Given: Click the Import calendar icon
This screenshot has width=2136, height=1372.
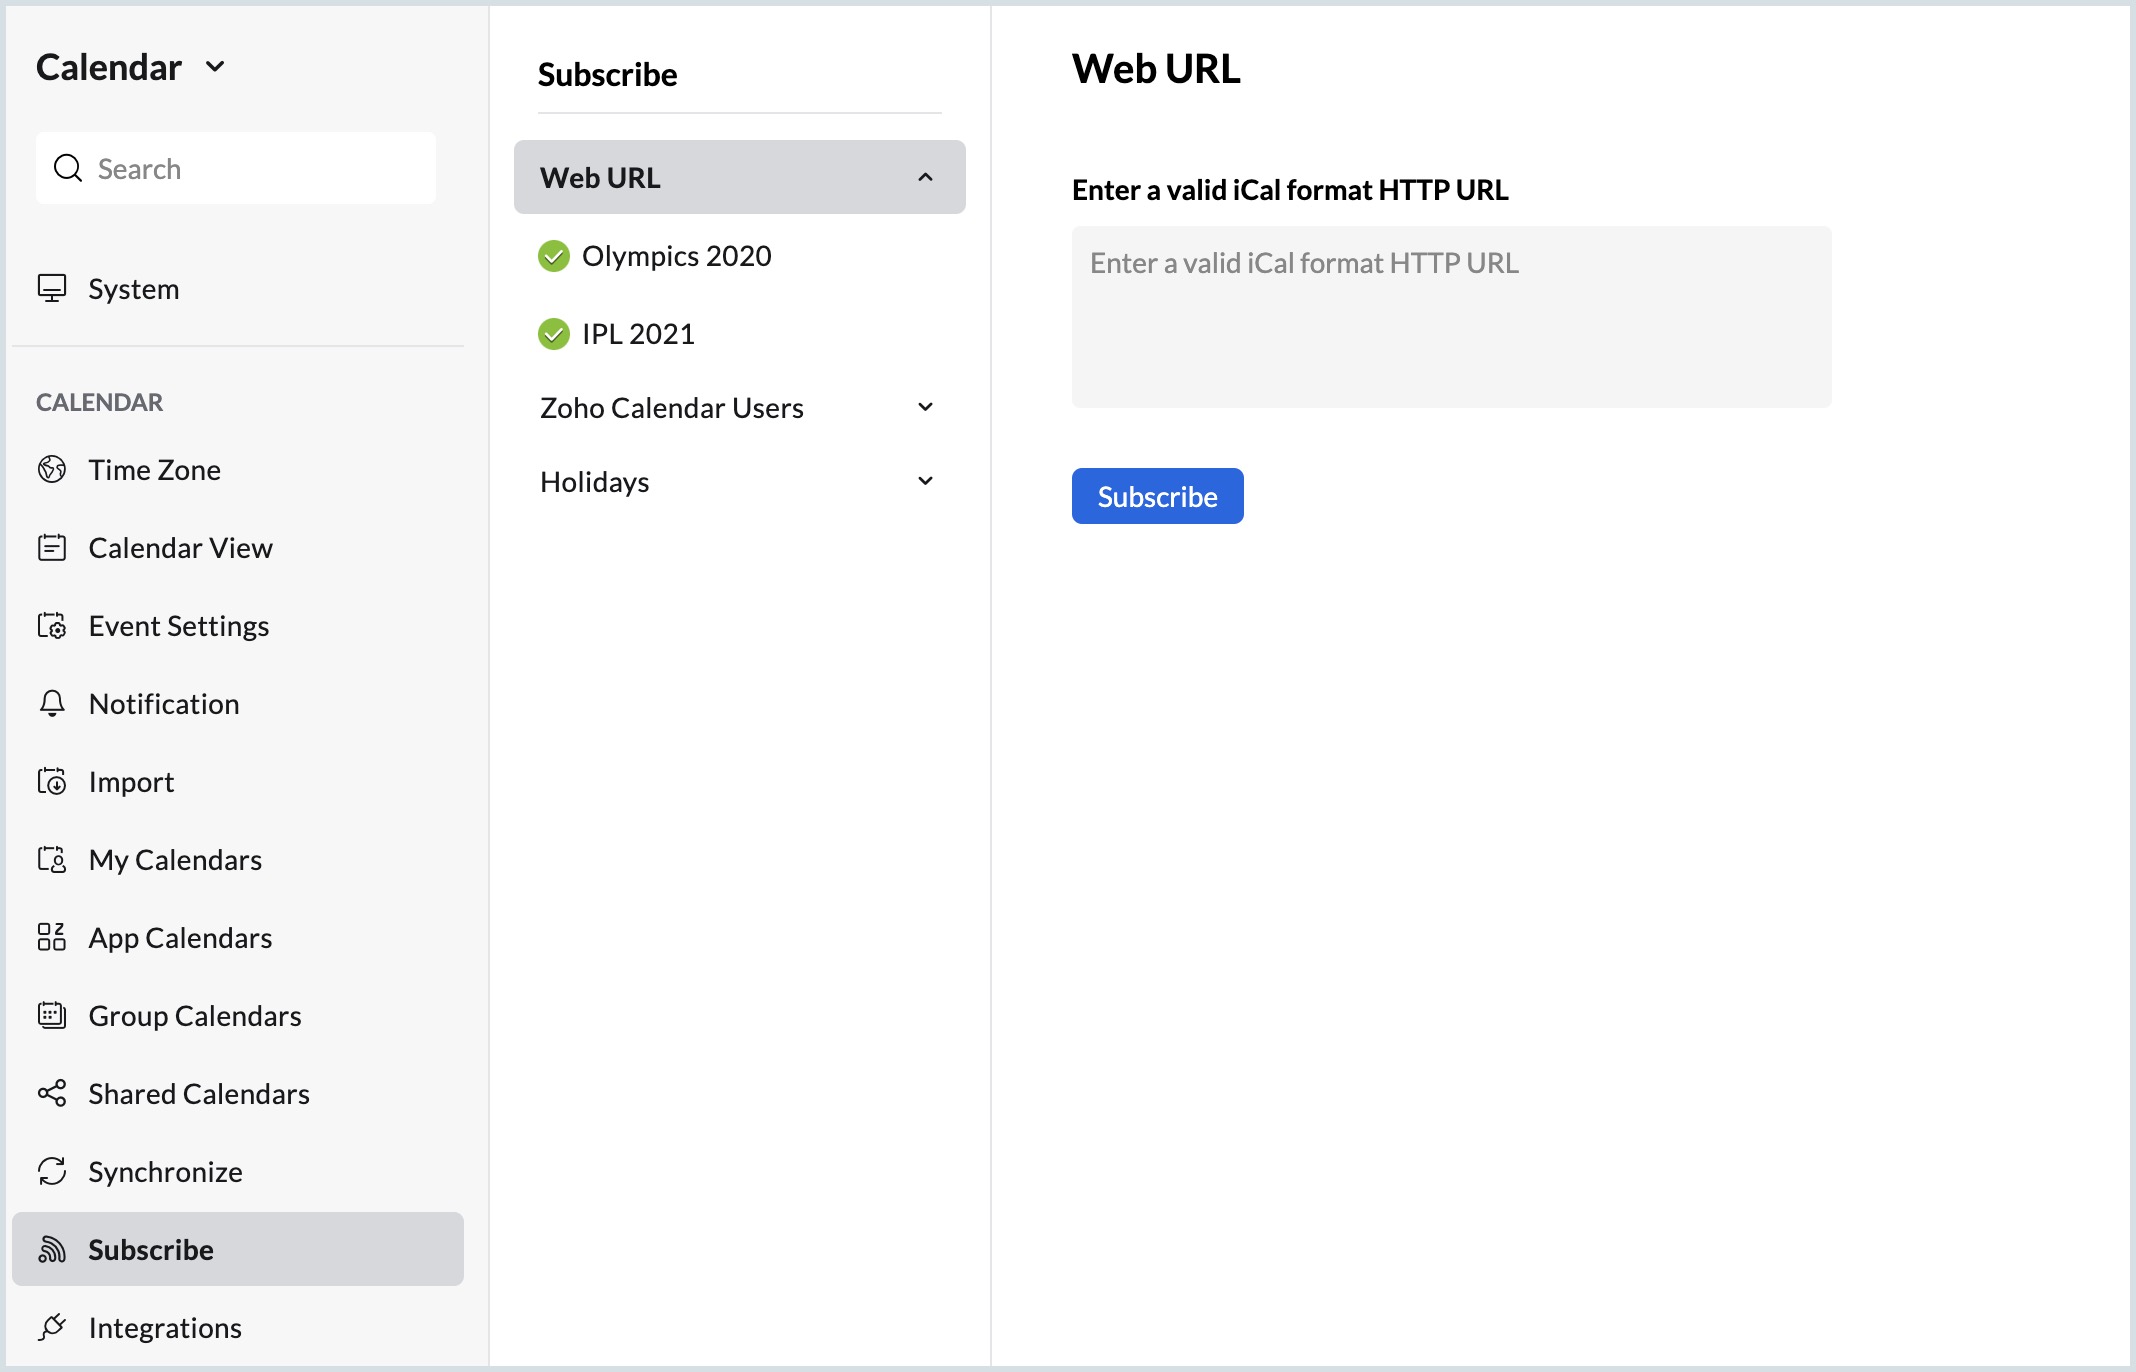Looking at the screenshot, I should 52,782.
